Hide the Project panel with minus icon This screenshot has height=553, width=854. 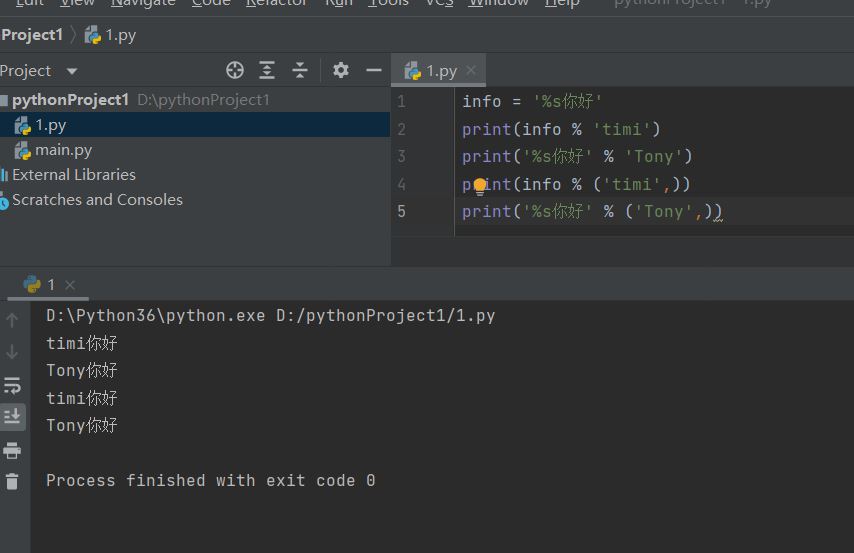point(374,70)
